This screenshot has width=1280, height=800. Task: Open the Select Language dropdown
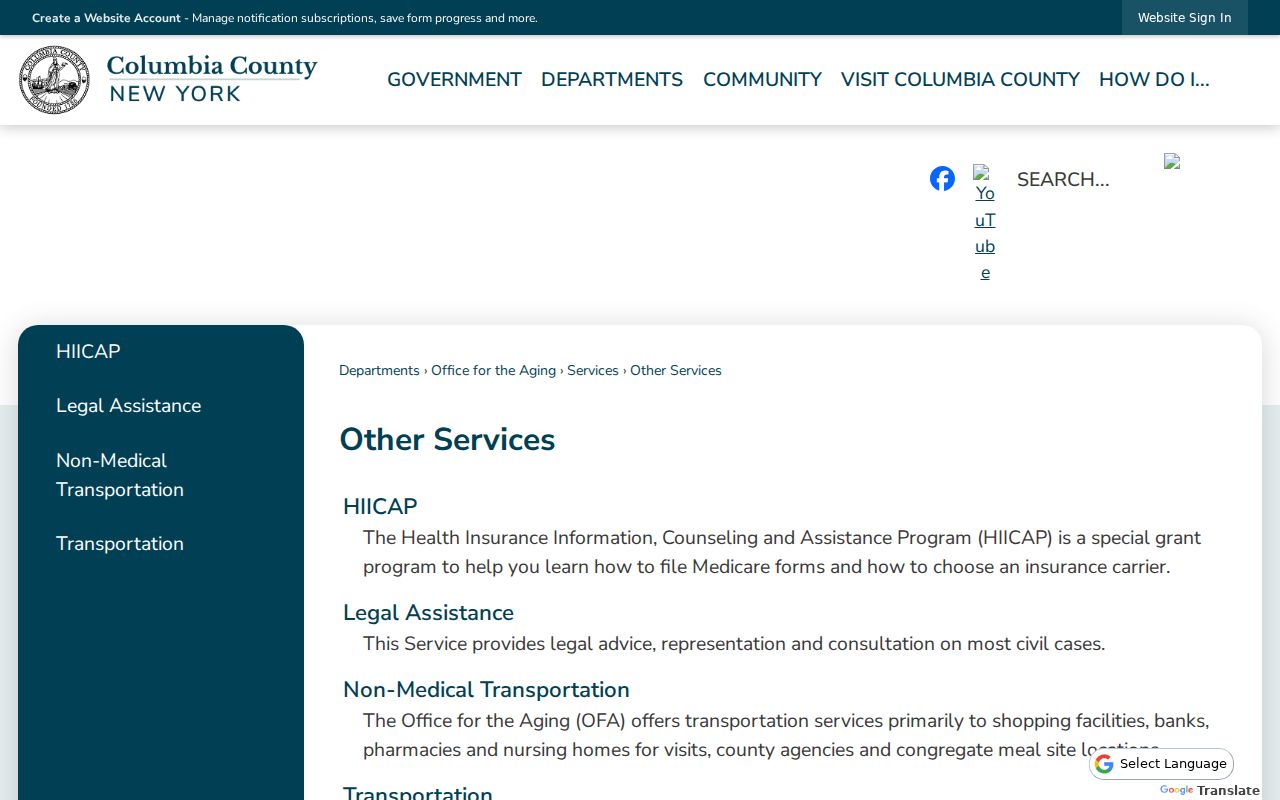1162,764
